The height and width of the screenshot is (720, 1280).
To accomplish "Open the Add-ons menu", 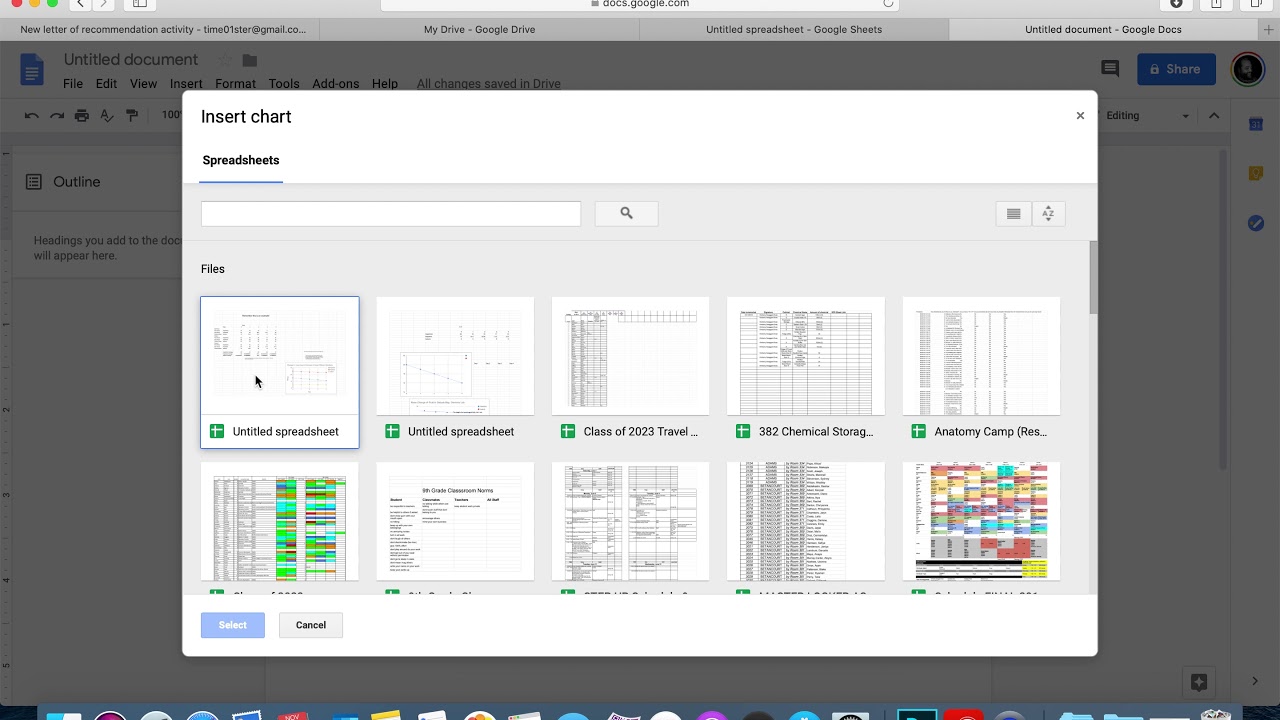I will click(335, 84).
